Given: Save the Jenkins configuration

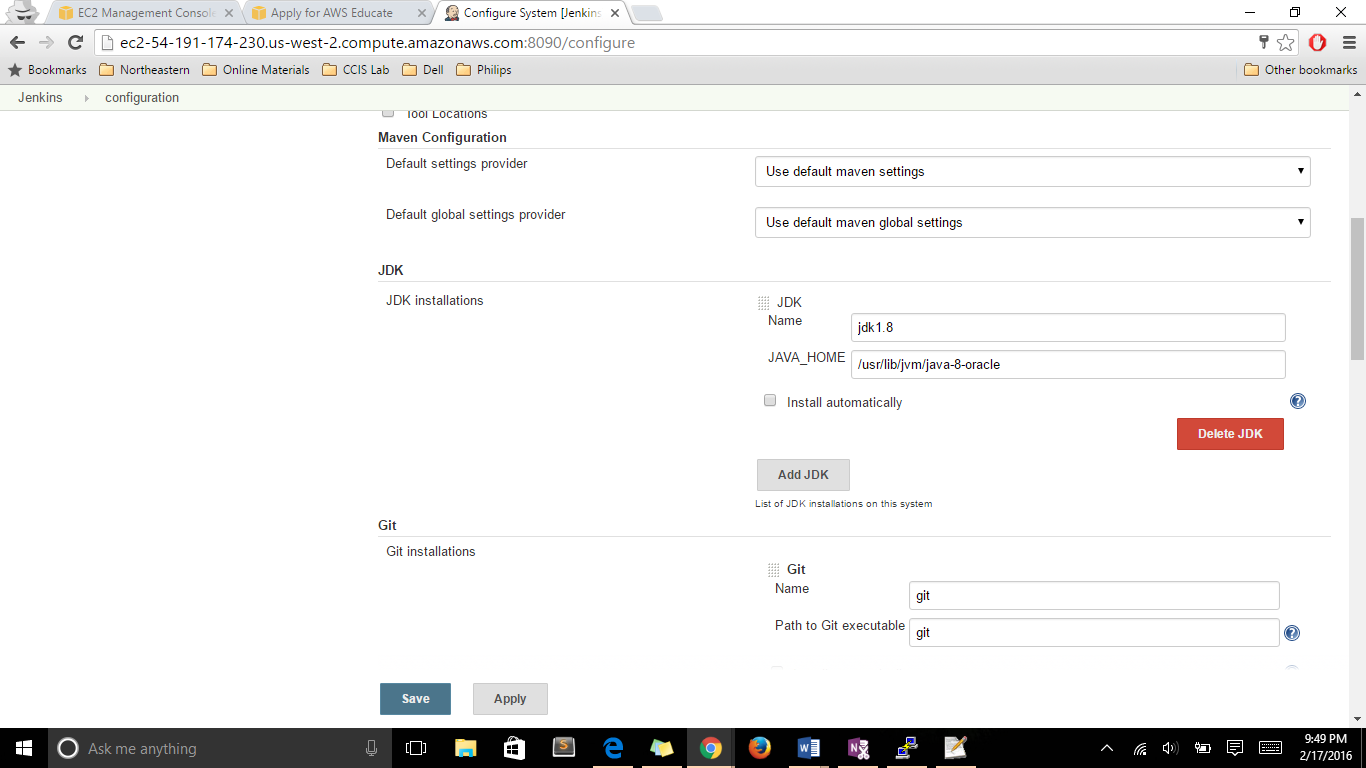Looking at the screenshot, I should [415, 699].
